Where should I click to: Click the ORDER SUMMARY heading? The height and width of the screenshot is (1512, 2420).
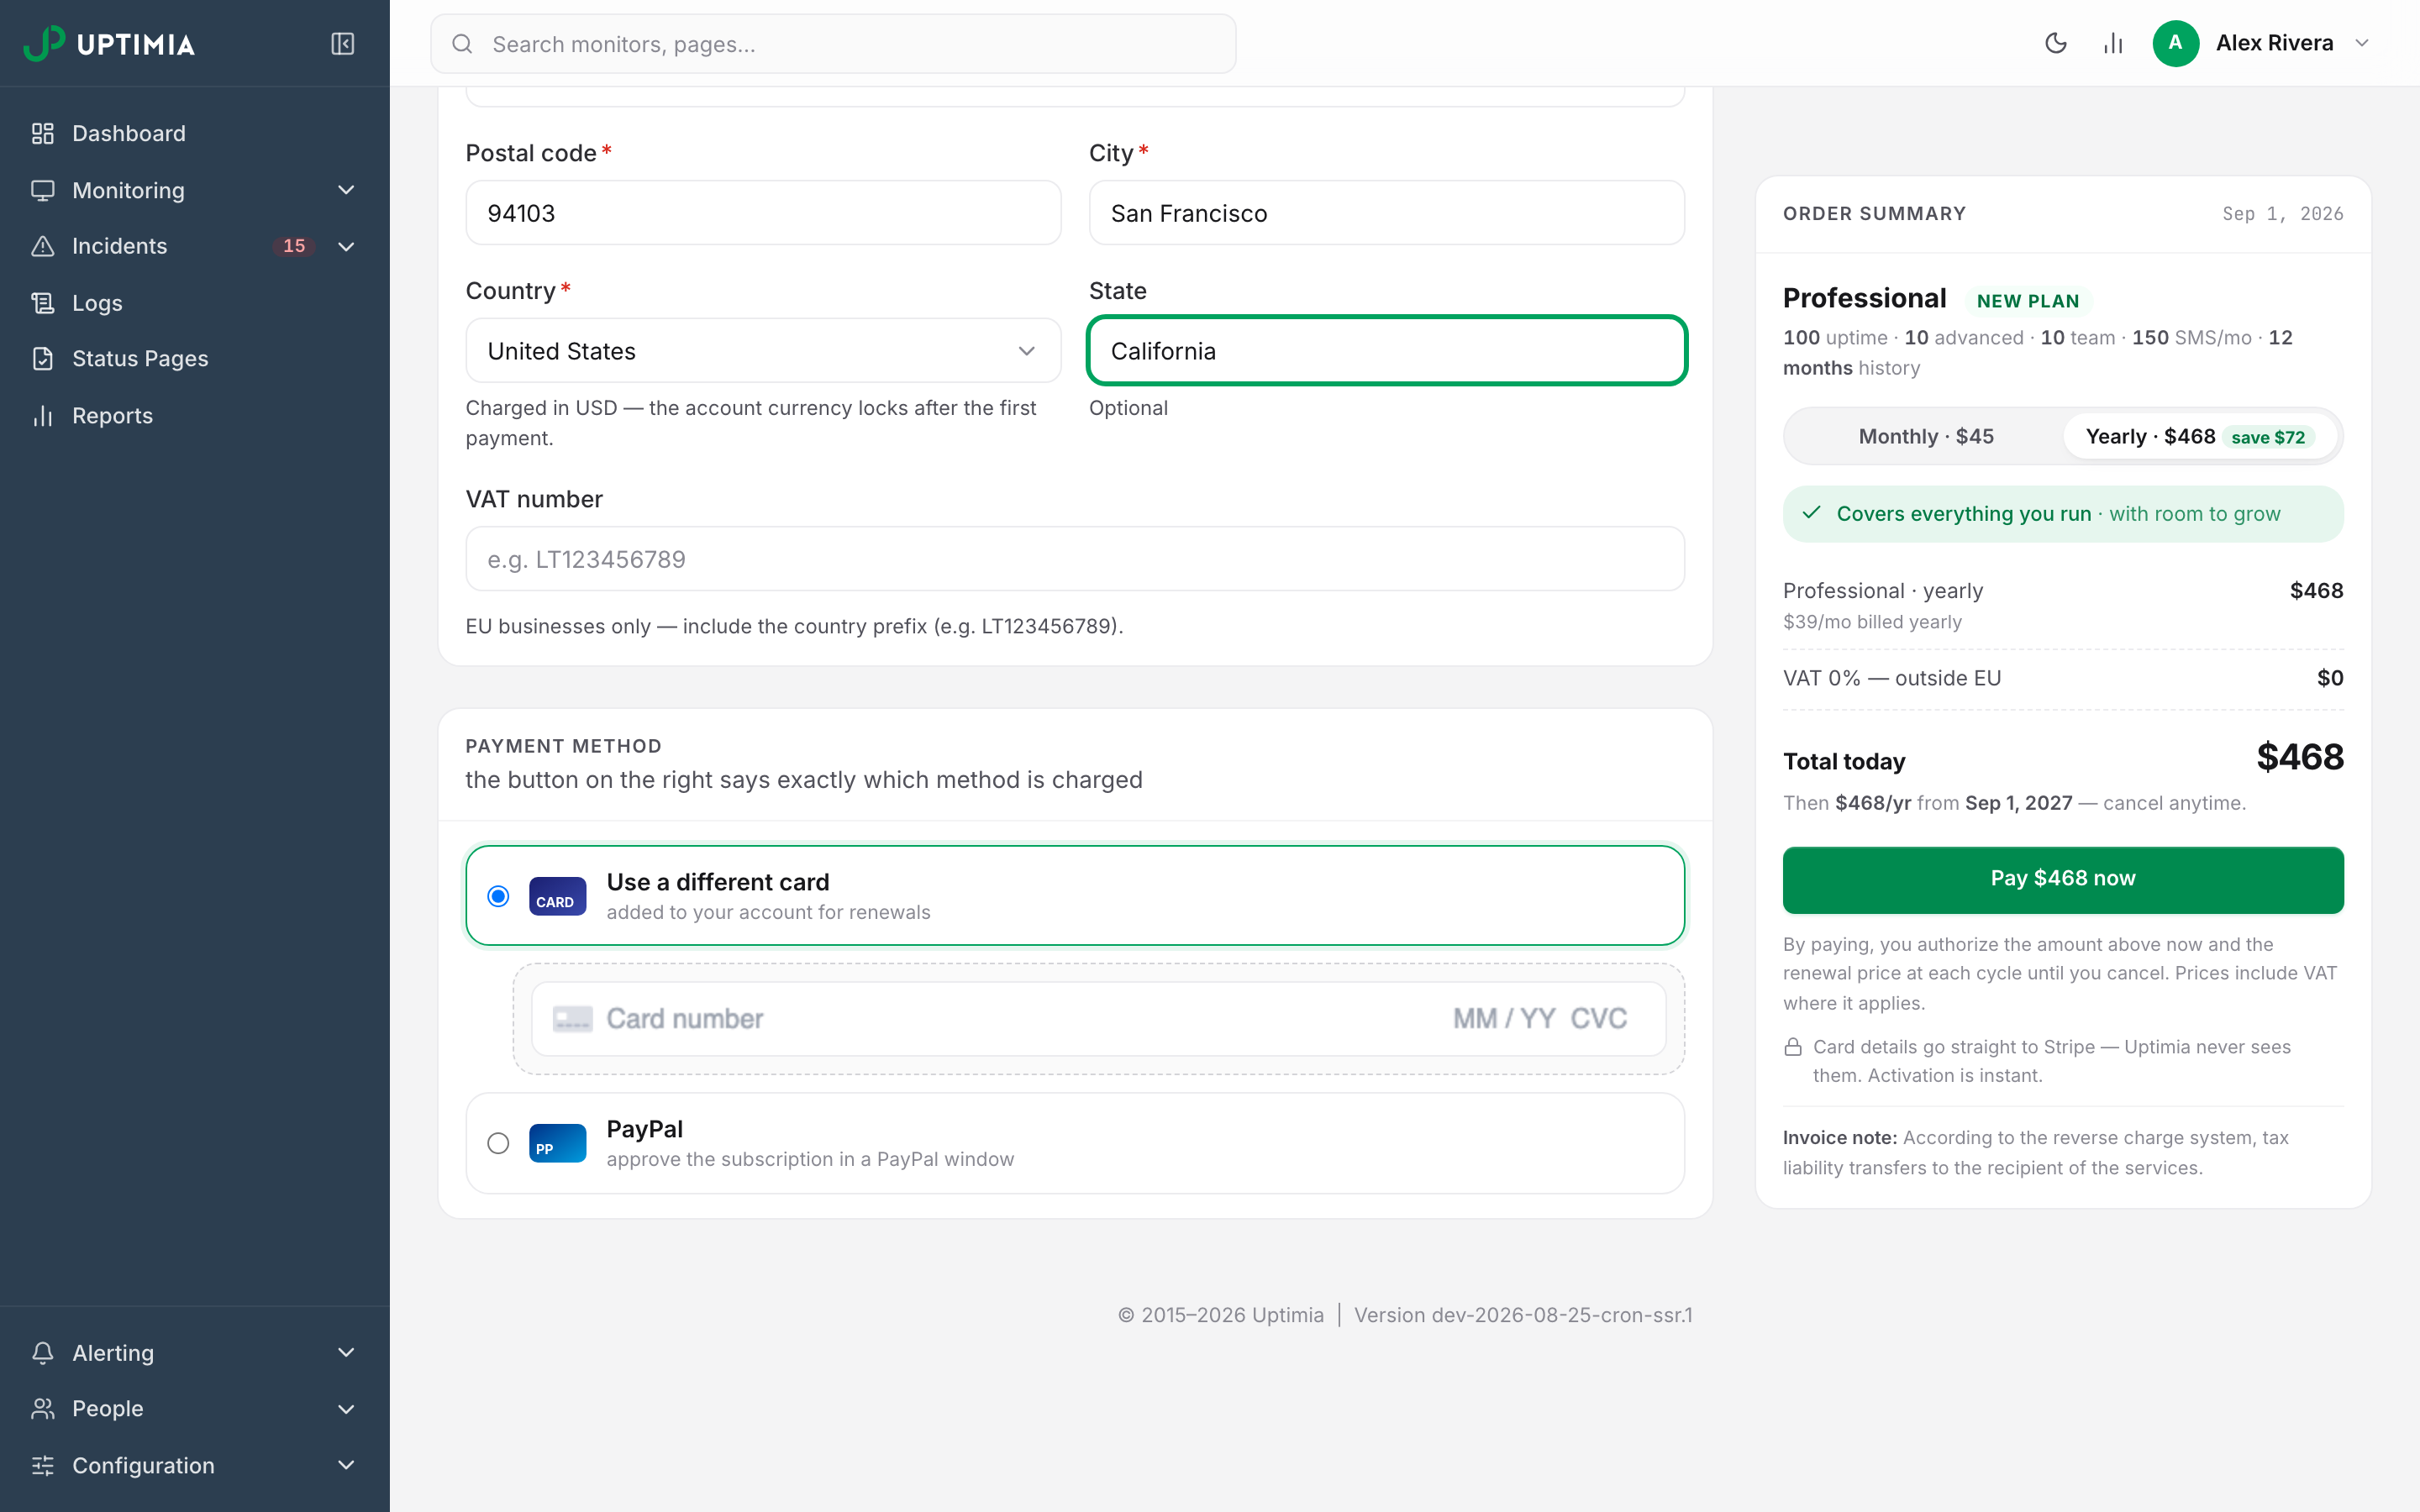[x=1874, y=213]
